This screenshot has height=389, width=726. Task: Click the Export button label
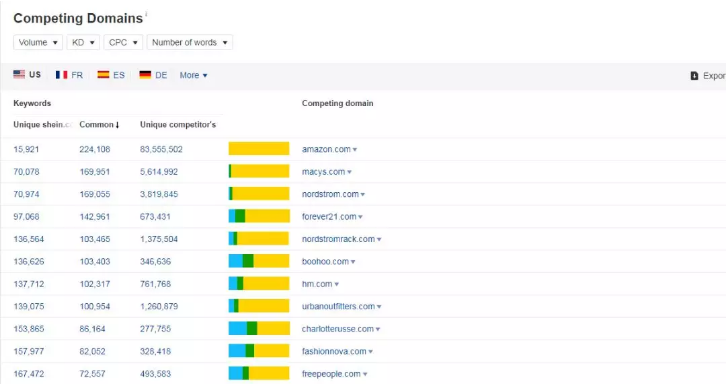click(714, 75)
